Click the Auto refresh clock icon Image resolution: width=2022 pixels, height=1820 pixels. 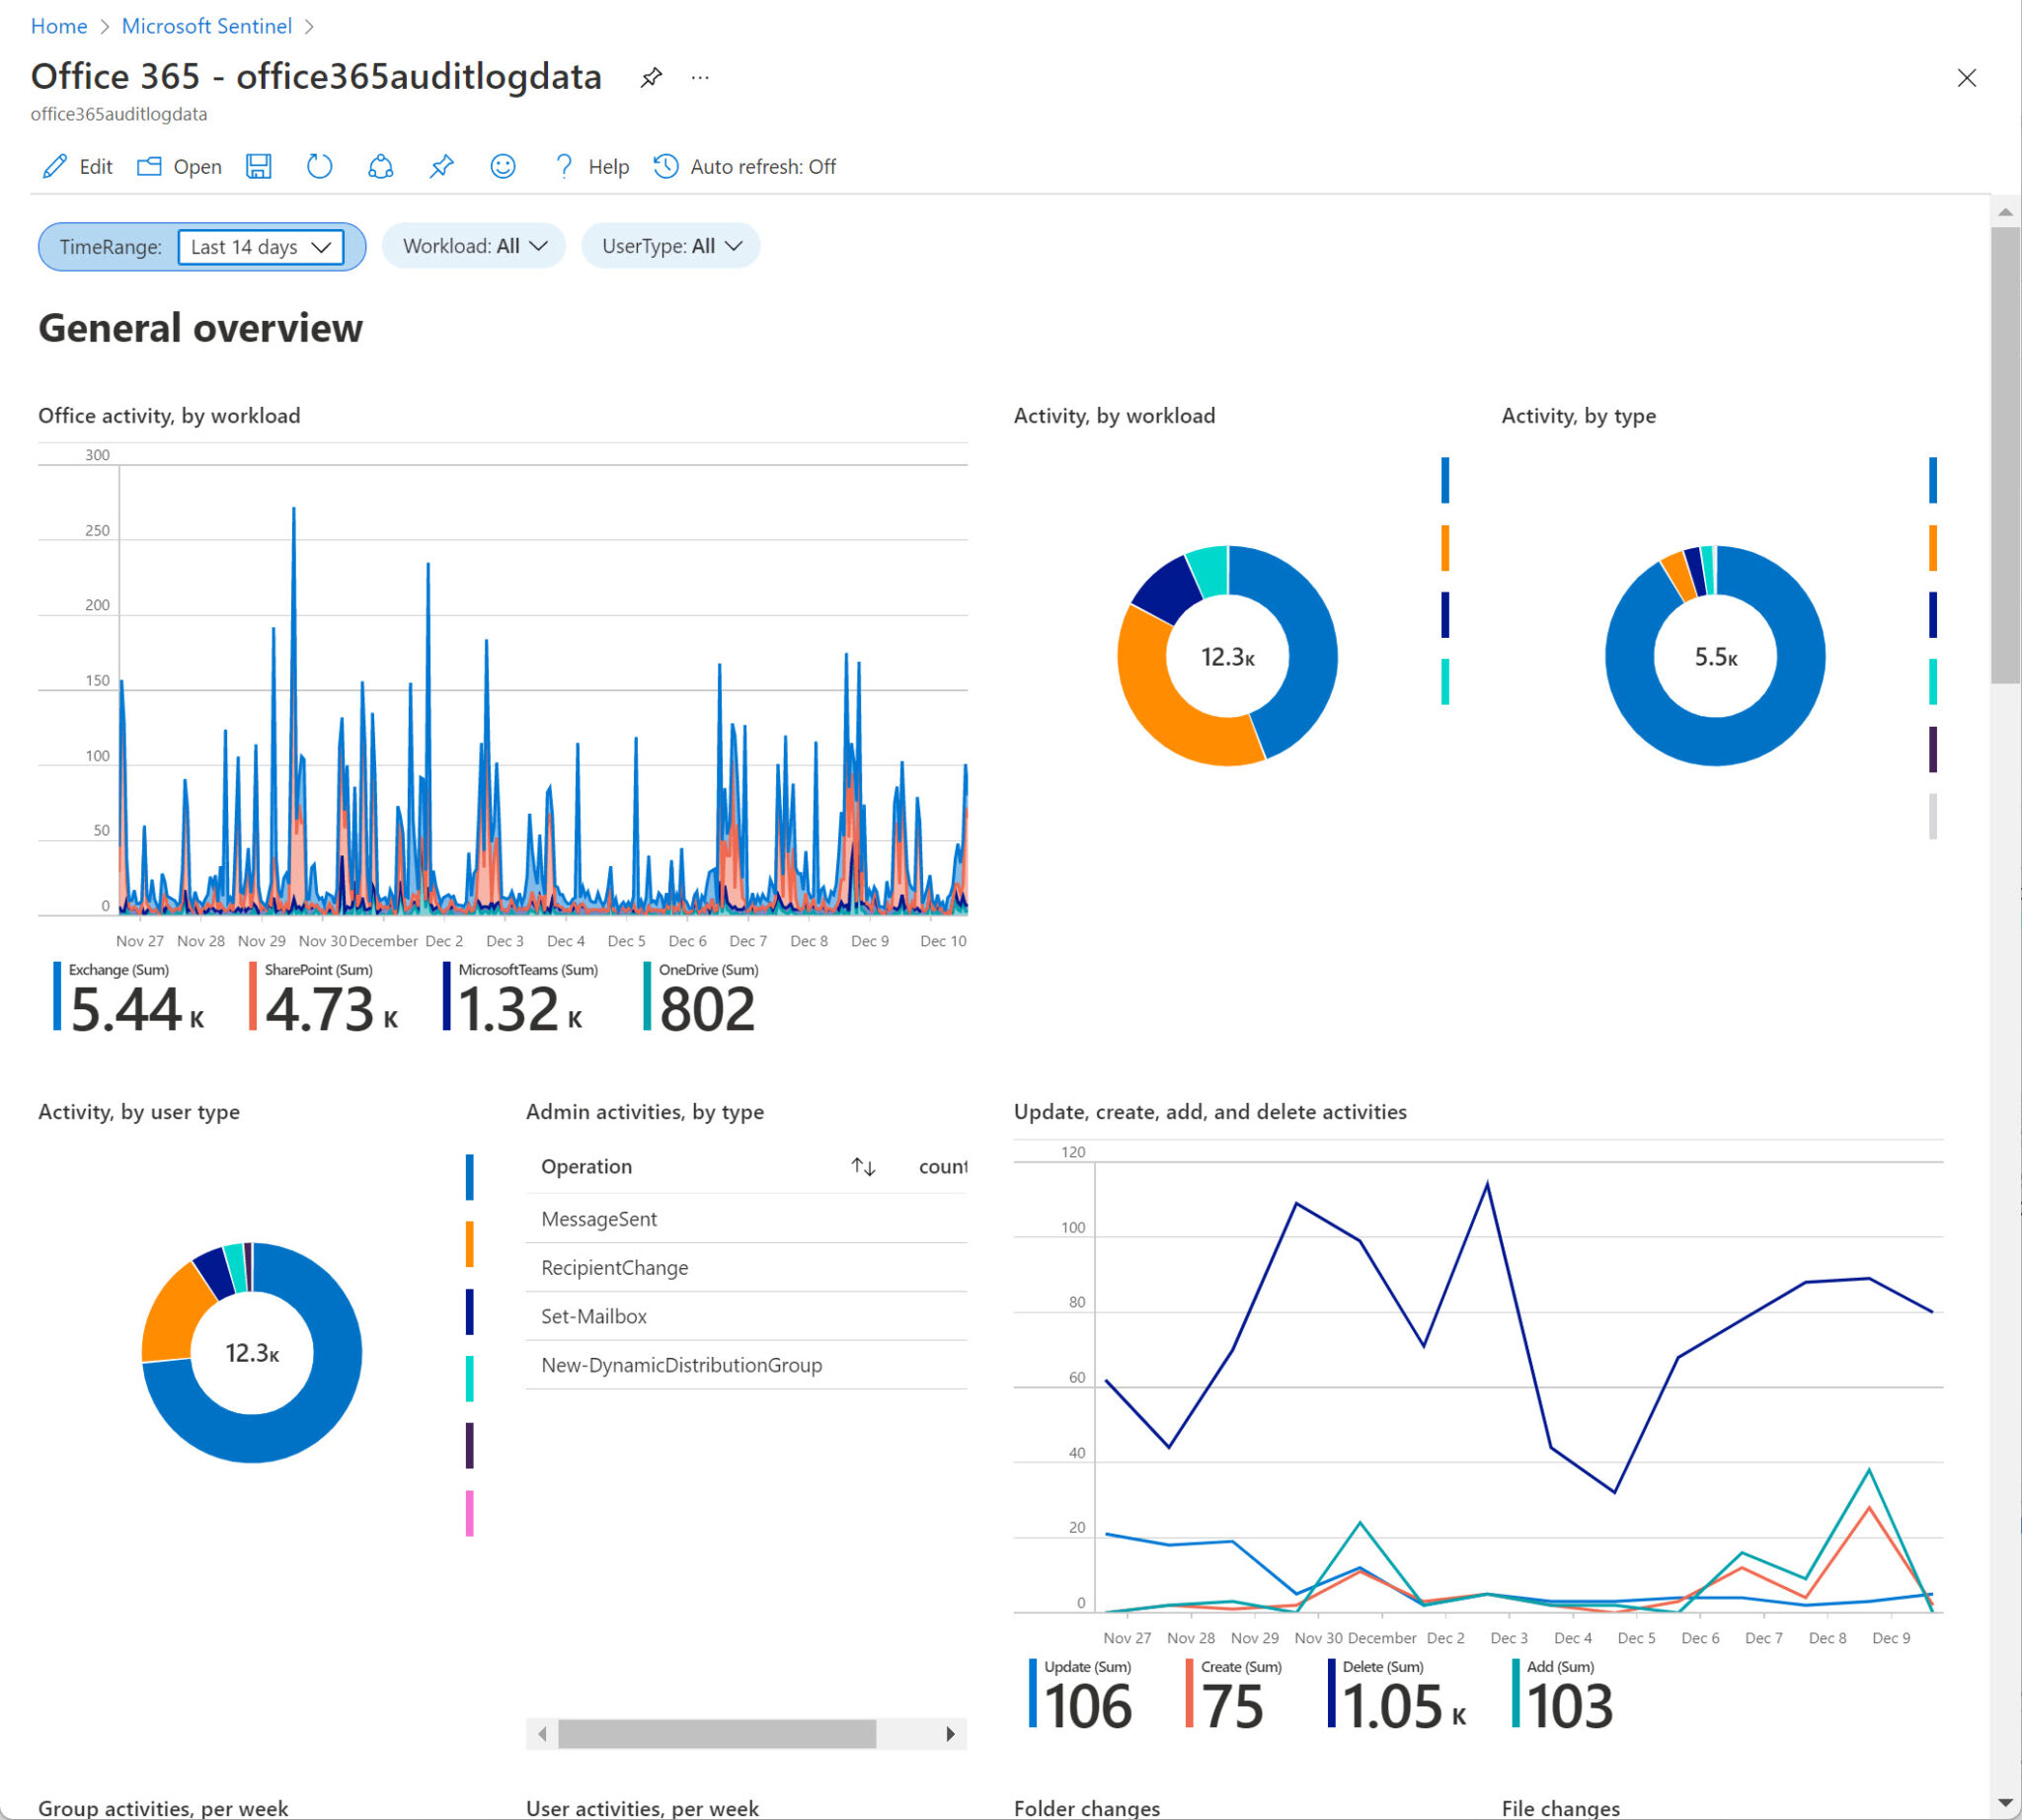665,167
